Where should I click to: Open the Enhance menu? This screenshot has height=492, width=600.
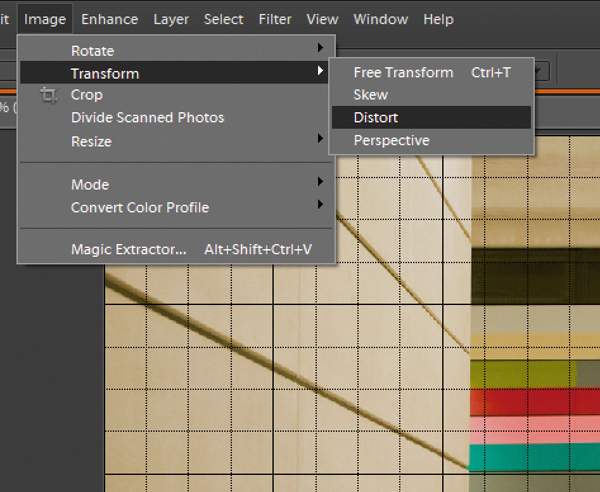point(109,19)
